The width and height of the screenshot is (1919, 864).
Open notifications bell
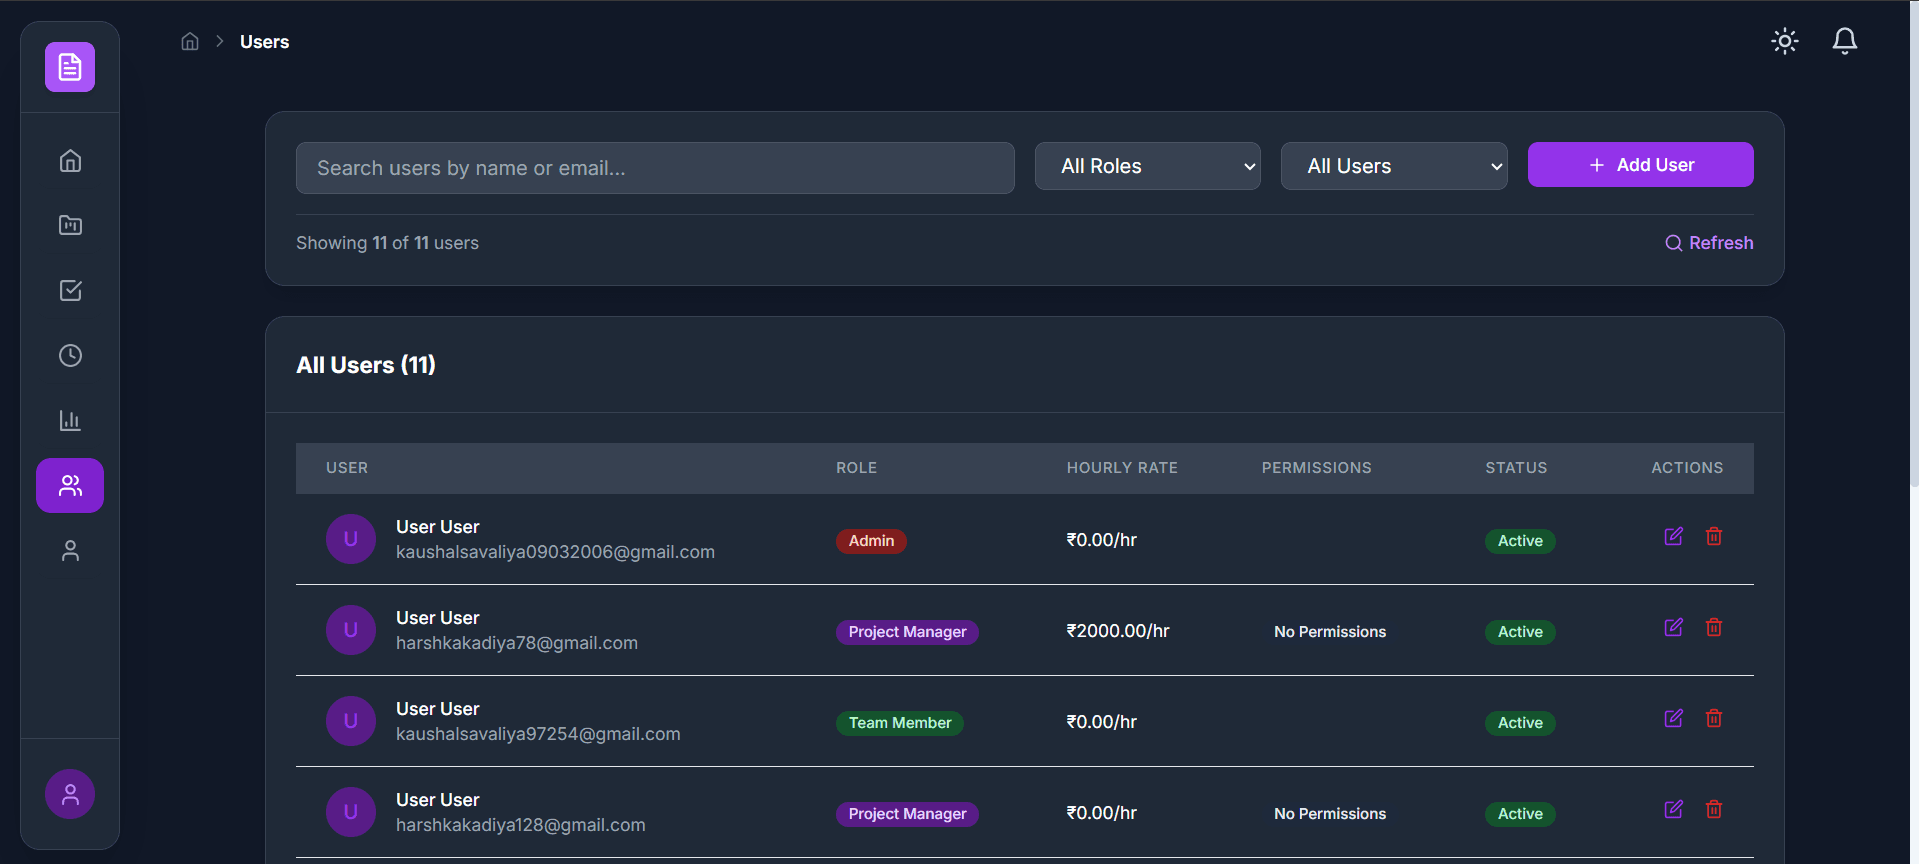pyautogui.click(x=1845, y=41)
